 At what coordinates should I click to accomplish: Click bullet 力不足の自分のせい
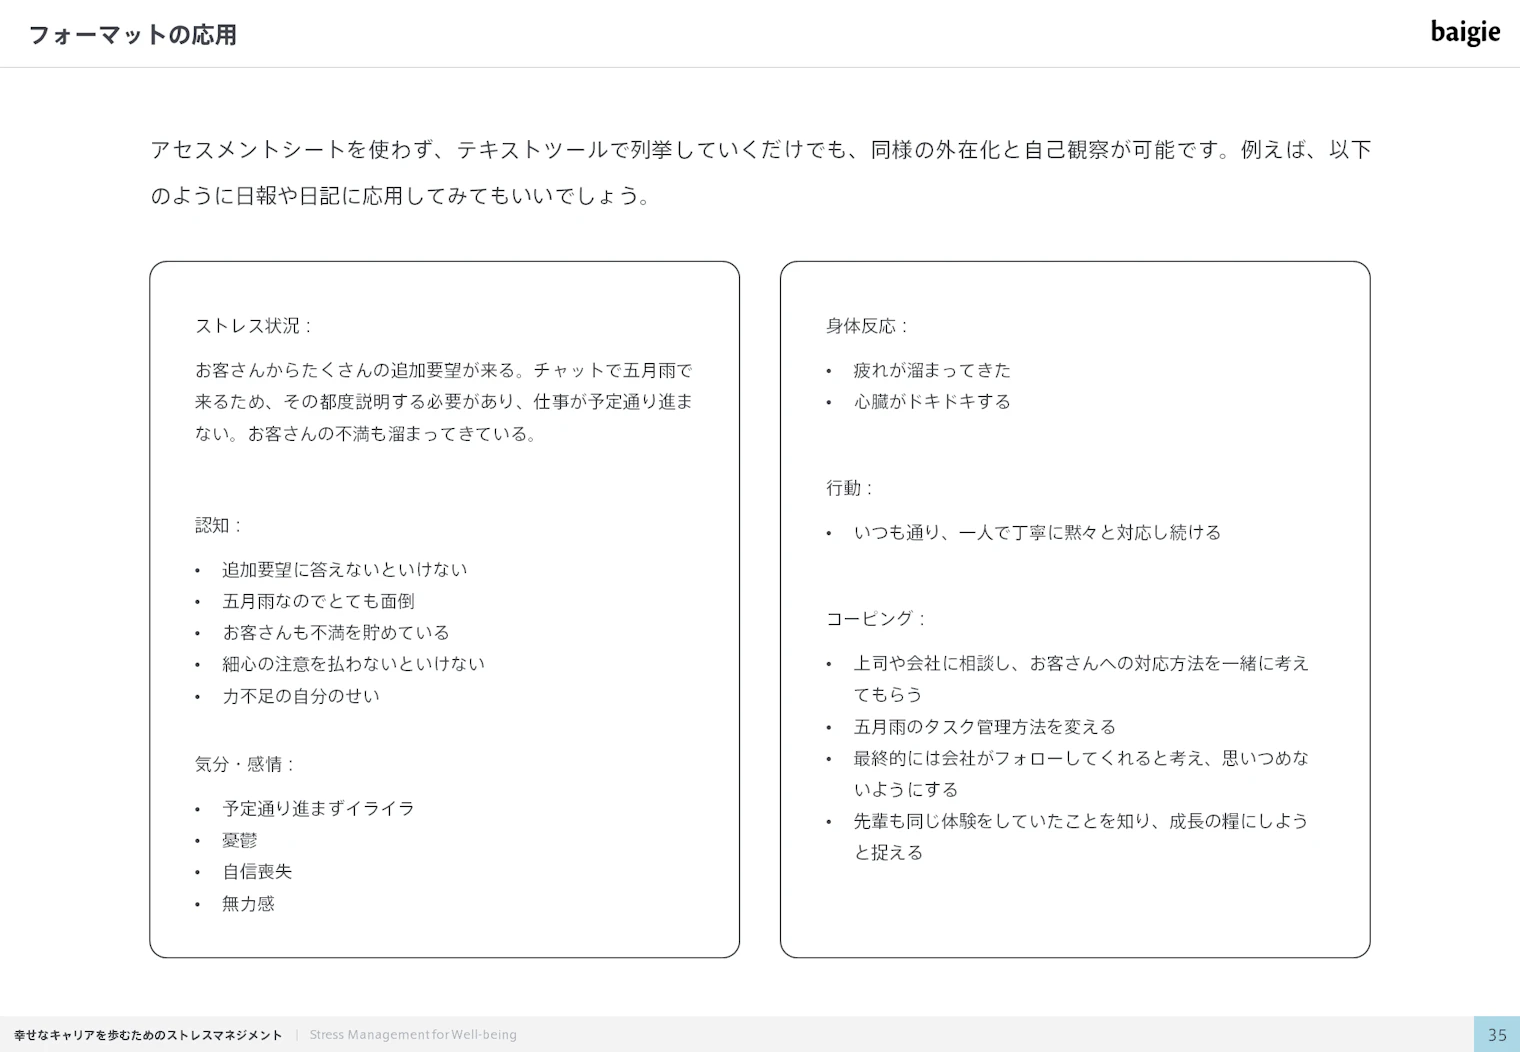click(301, 696)
